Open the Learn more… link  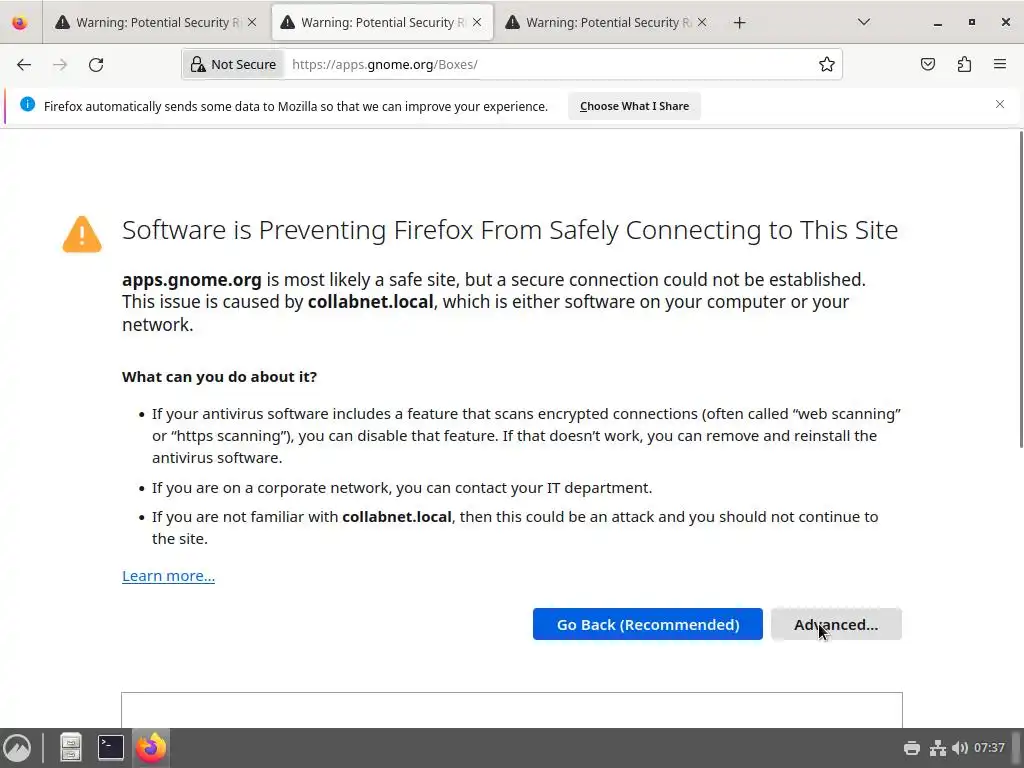point(168,576)
